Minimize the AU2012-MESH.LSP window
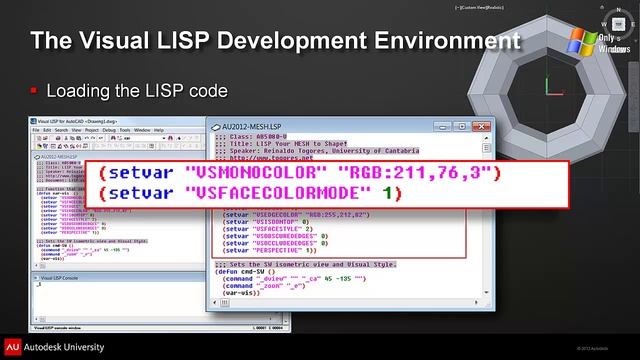Image resolution: width=640 pixels, height=360 pixels. (x=442, y=127)
